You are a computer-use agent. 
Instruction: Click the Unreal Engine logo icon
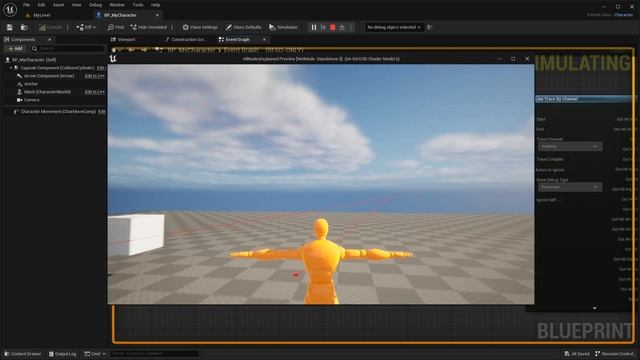[x=10, y=9]
